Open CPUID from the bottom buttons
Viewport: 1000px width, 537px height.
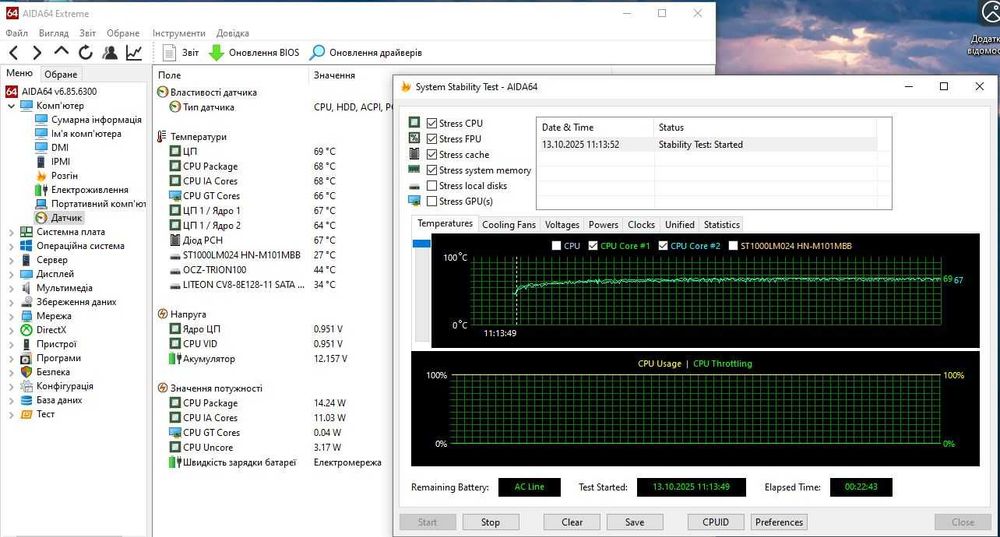coord(716,522)
